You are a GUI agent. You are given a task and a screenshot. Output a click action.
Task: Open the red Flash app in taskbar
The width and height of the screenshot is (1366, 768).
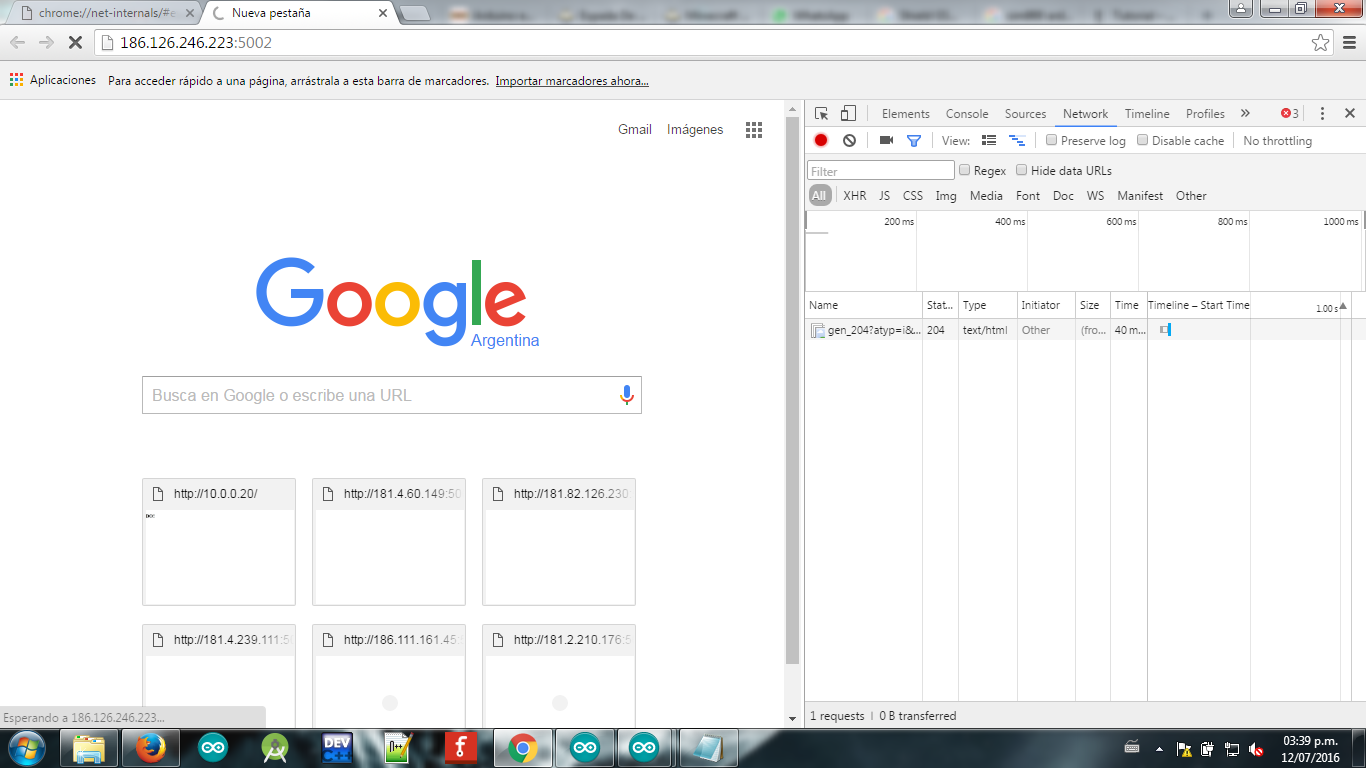460,748
